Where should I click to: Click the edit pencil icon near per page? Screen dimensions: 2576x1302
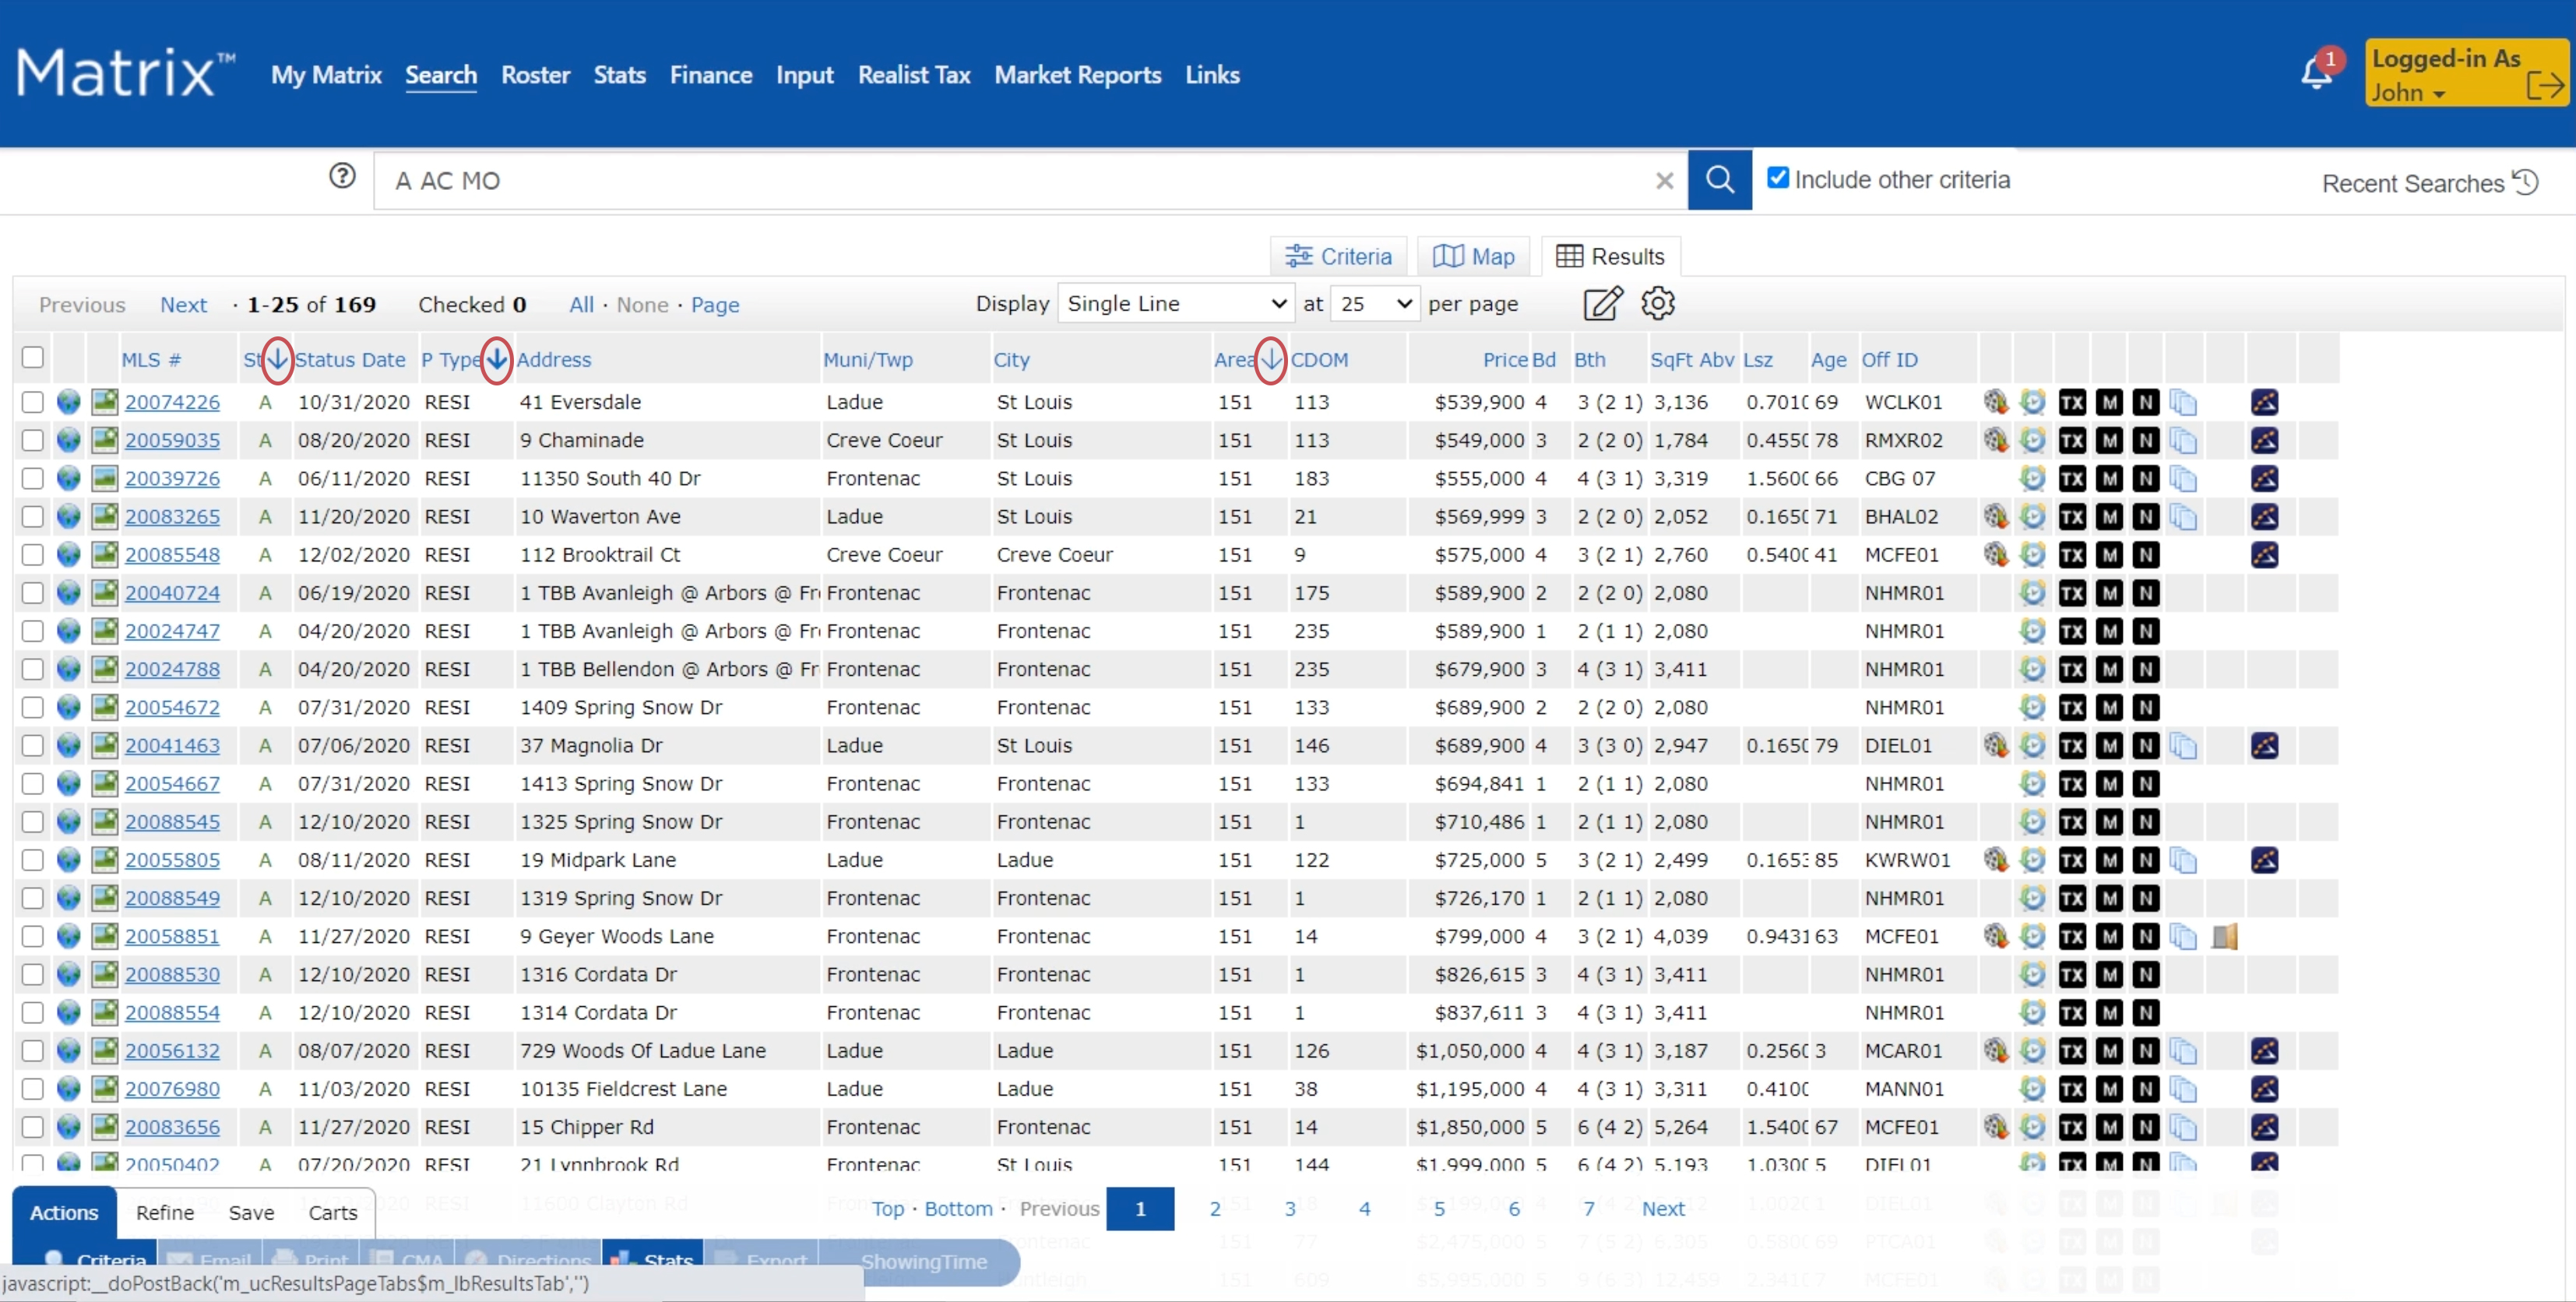[1602, 303]
